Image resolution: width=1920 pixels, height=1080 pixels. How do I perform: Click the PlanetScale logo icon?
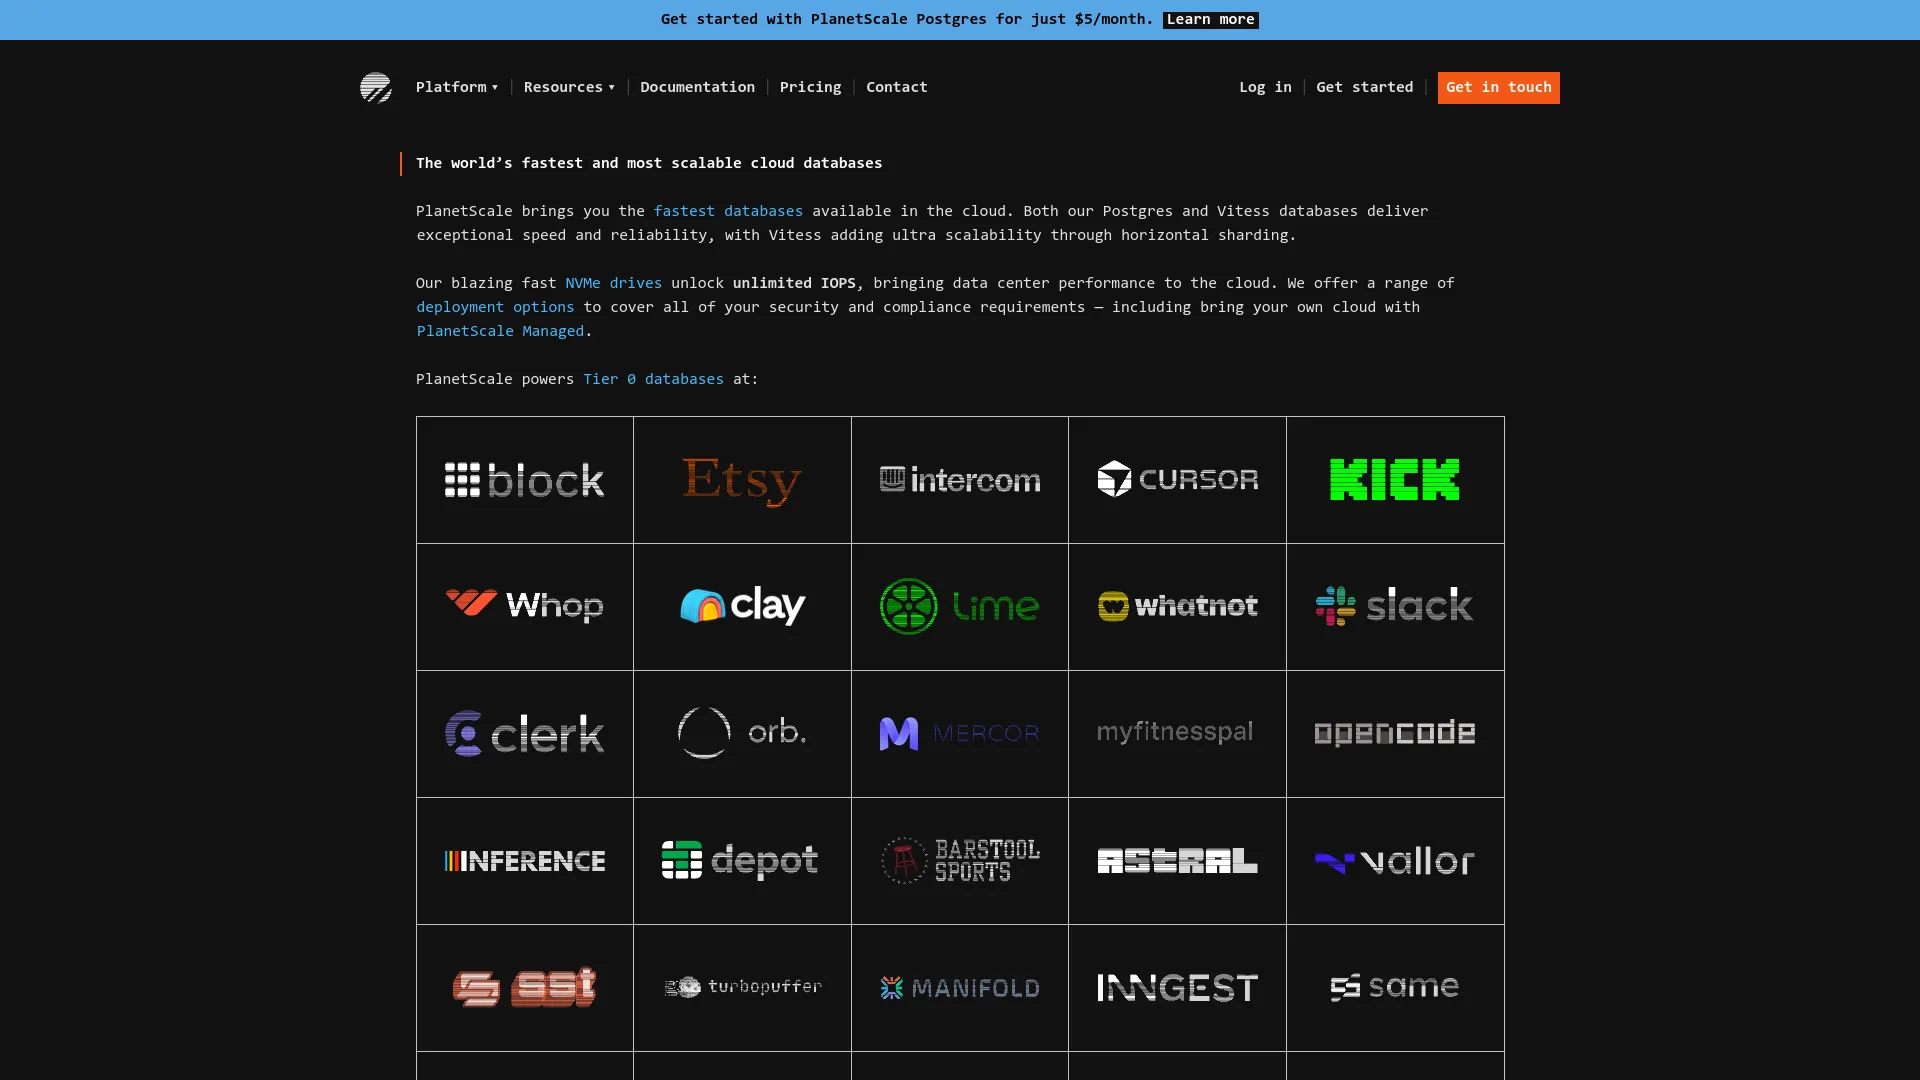[x=376, y=87]
